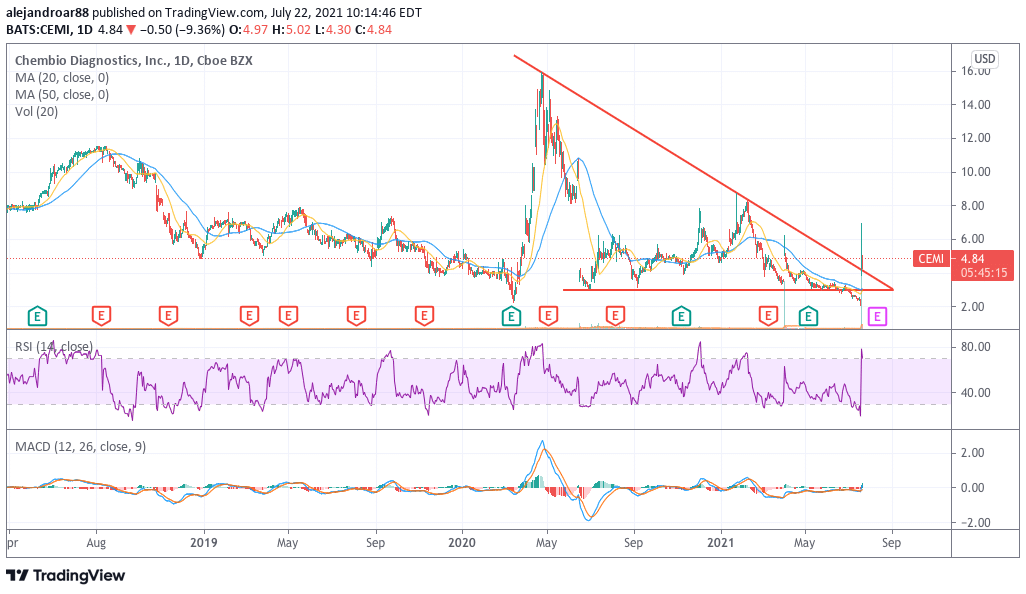This screenshot has width=1026, height=594.
Task: Click the MACD (12, 26, close, 9) legend
Action: click(x=80, y=447)
